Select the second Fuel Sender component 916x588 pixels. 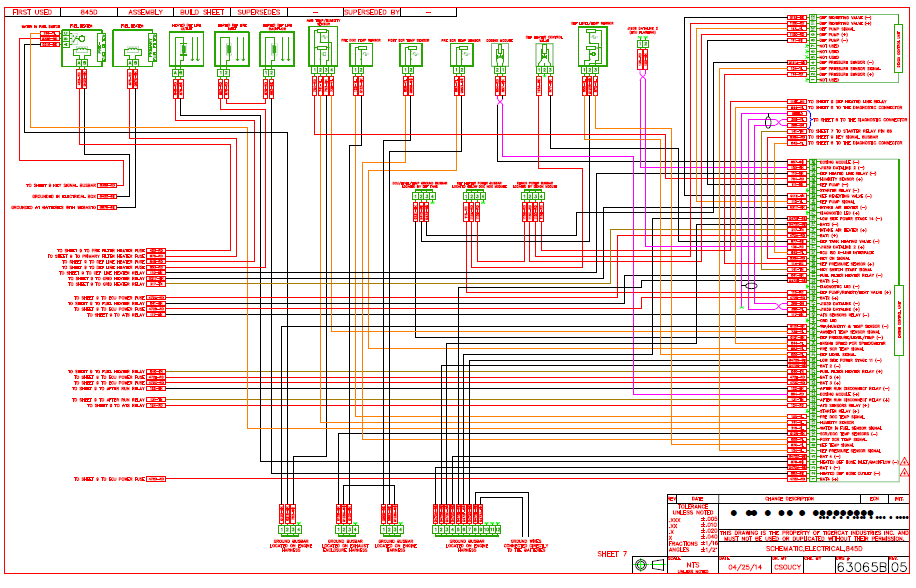coord(132,47)
